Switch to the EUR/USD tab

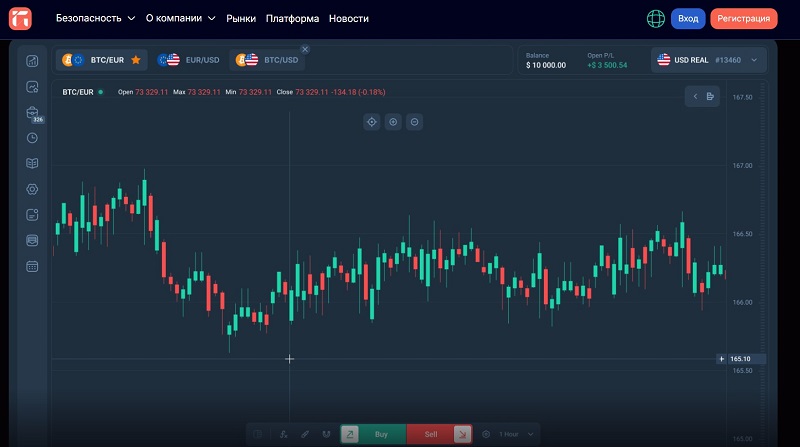191,60
